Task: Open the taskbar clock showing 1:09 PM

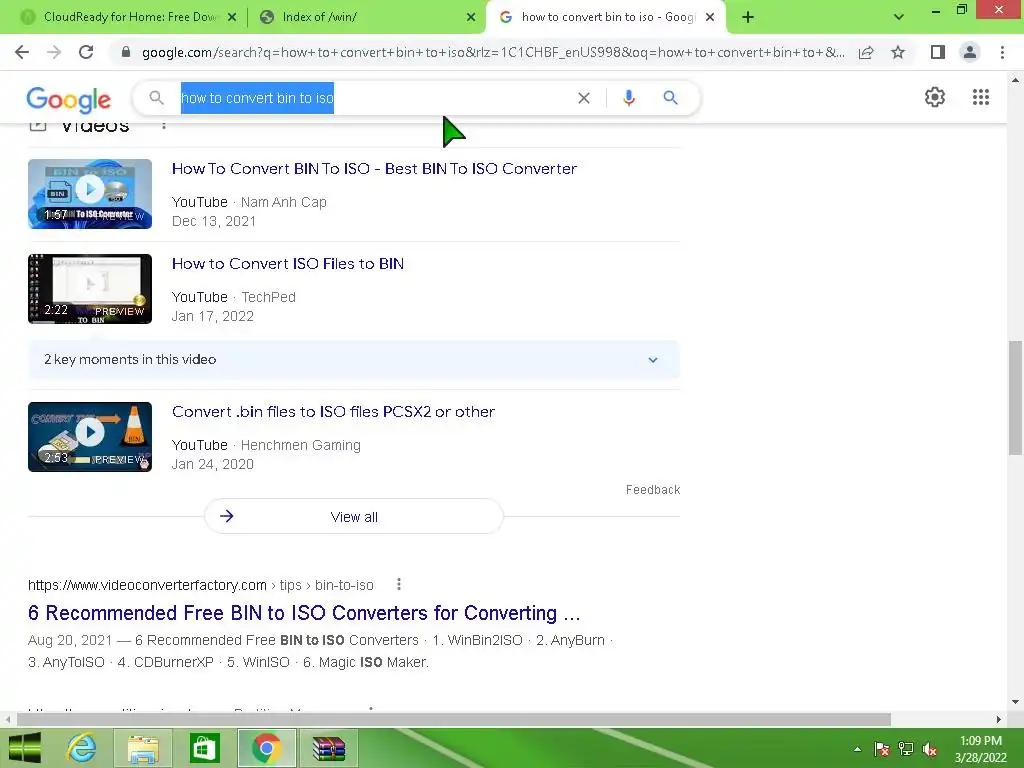Action: coord(981,749)
